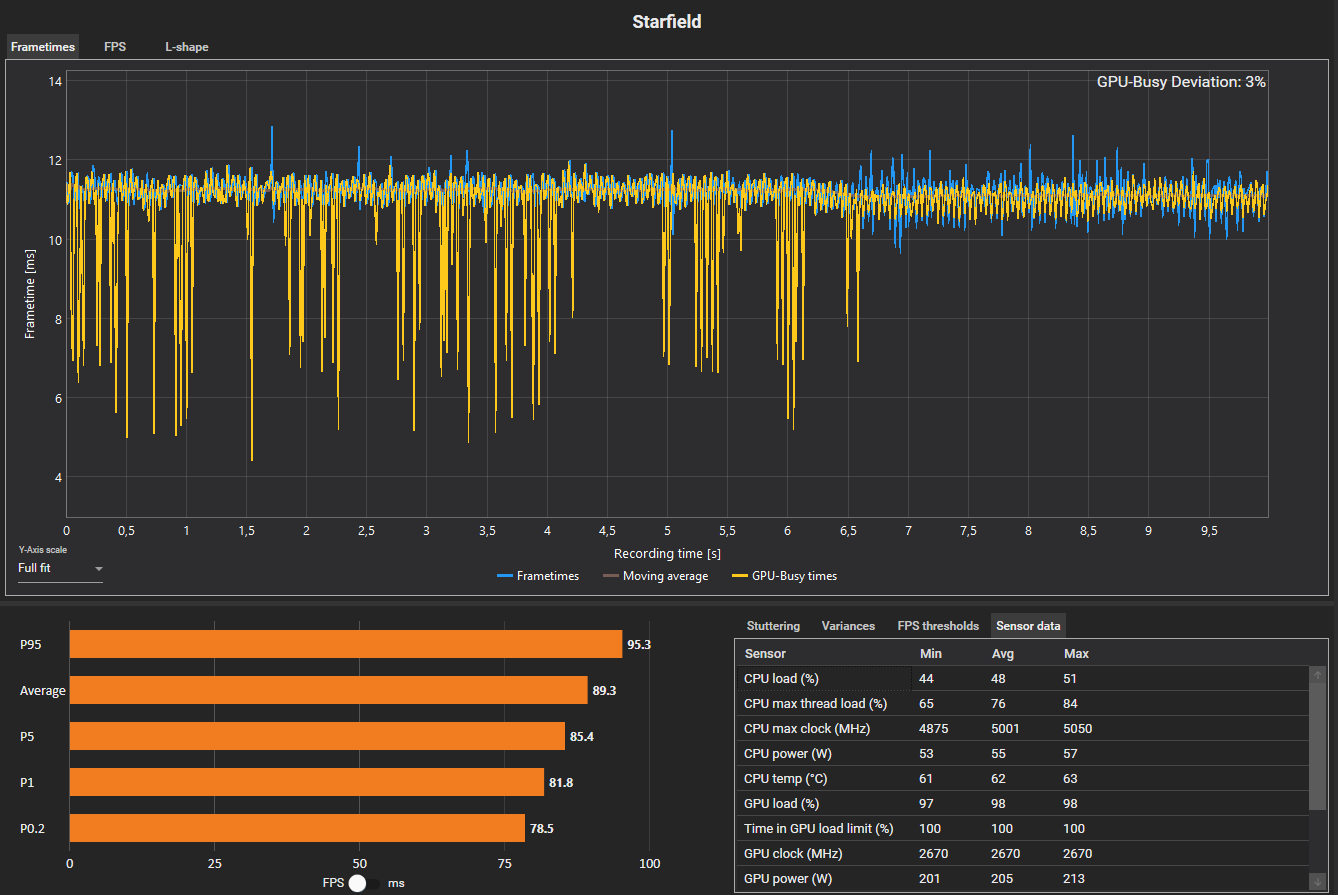This screenshot has width=1338, height=895.
Task: Click the P0.2 bar showing 78.5
Action: (x=297, y=828)
